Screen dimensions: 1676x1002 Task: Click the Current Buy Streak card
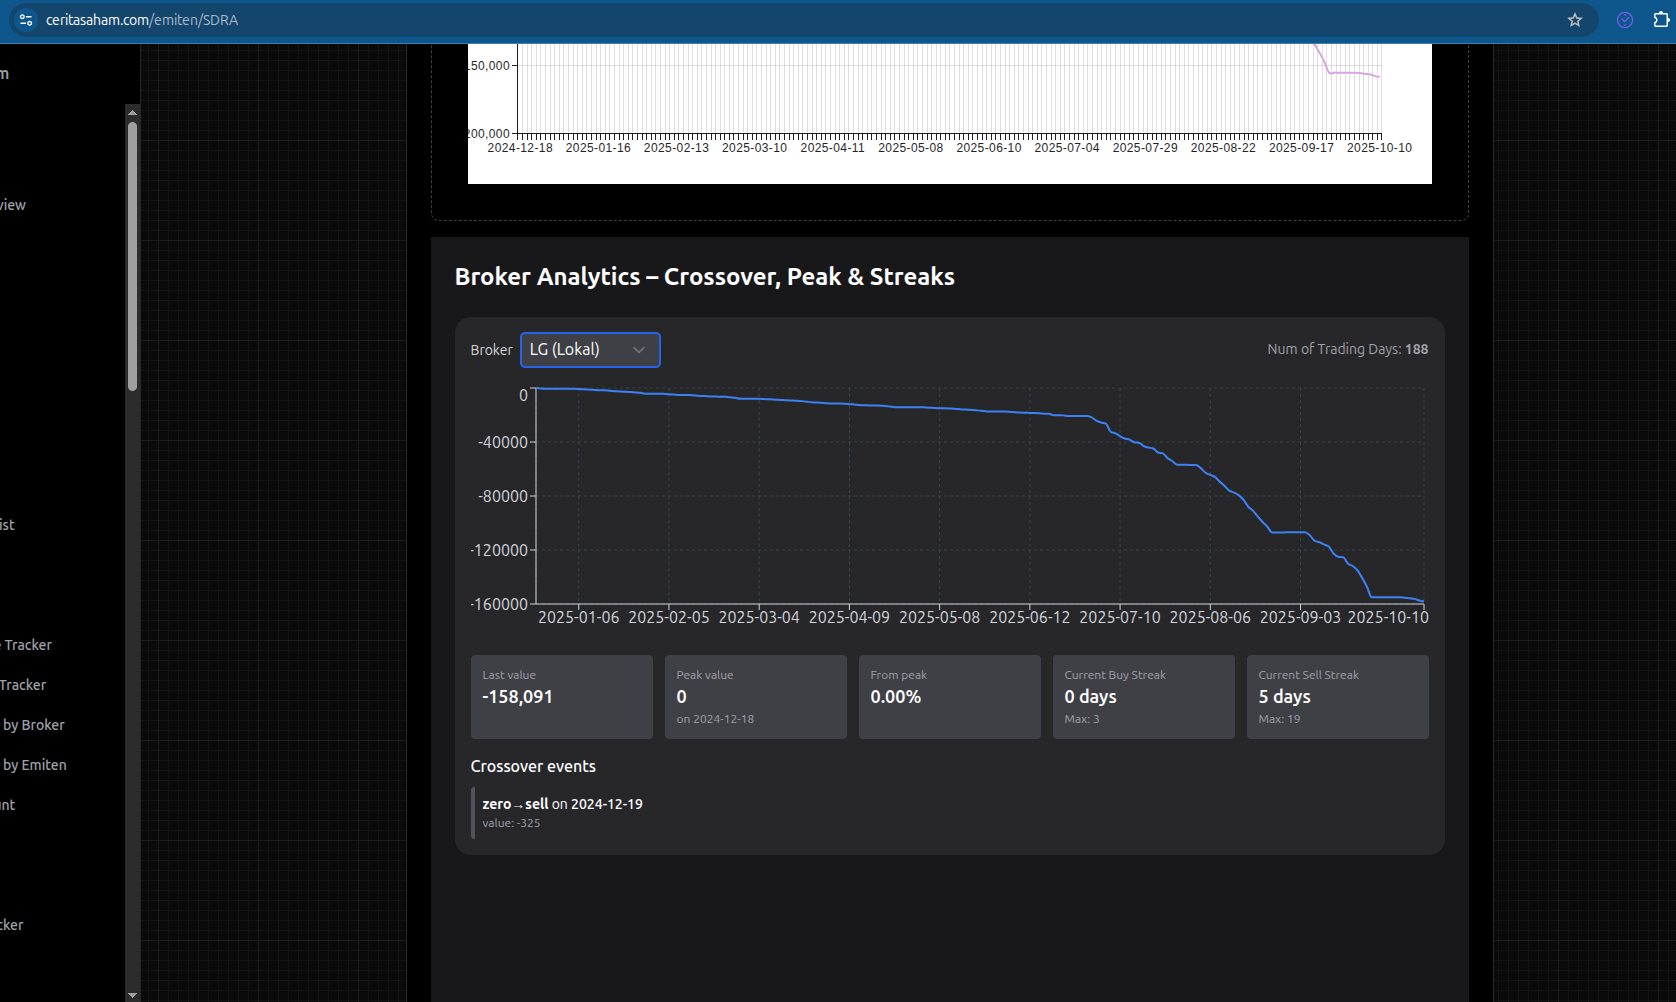(1143, 697)
